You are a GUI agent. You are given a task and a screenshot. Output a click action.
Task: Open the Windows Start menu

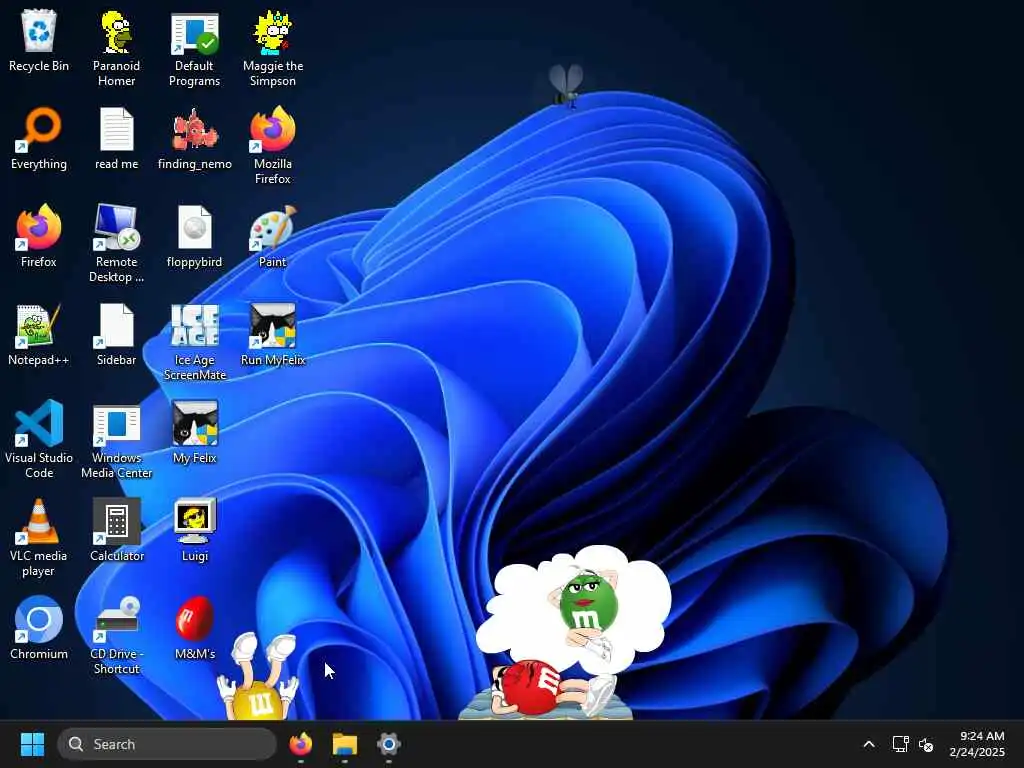pyautogui.click(x=32, y=744)
